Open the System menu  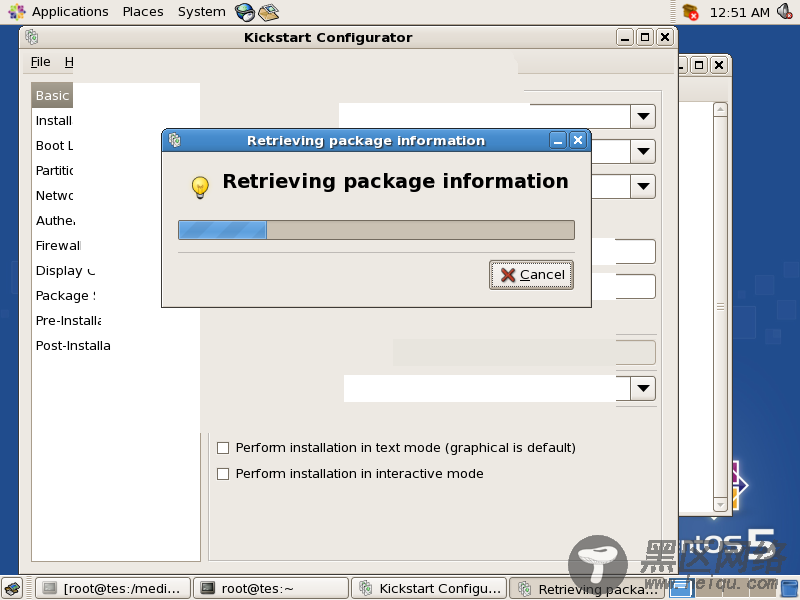202,12
